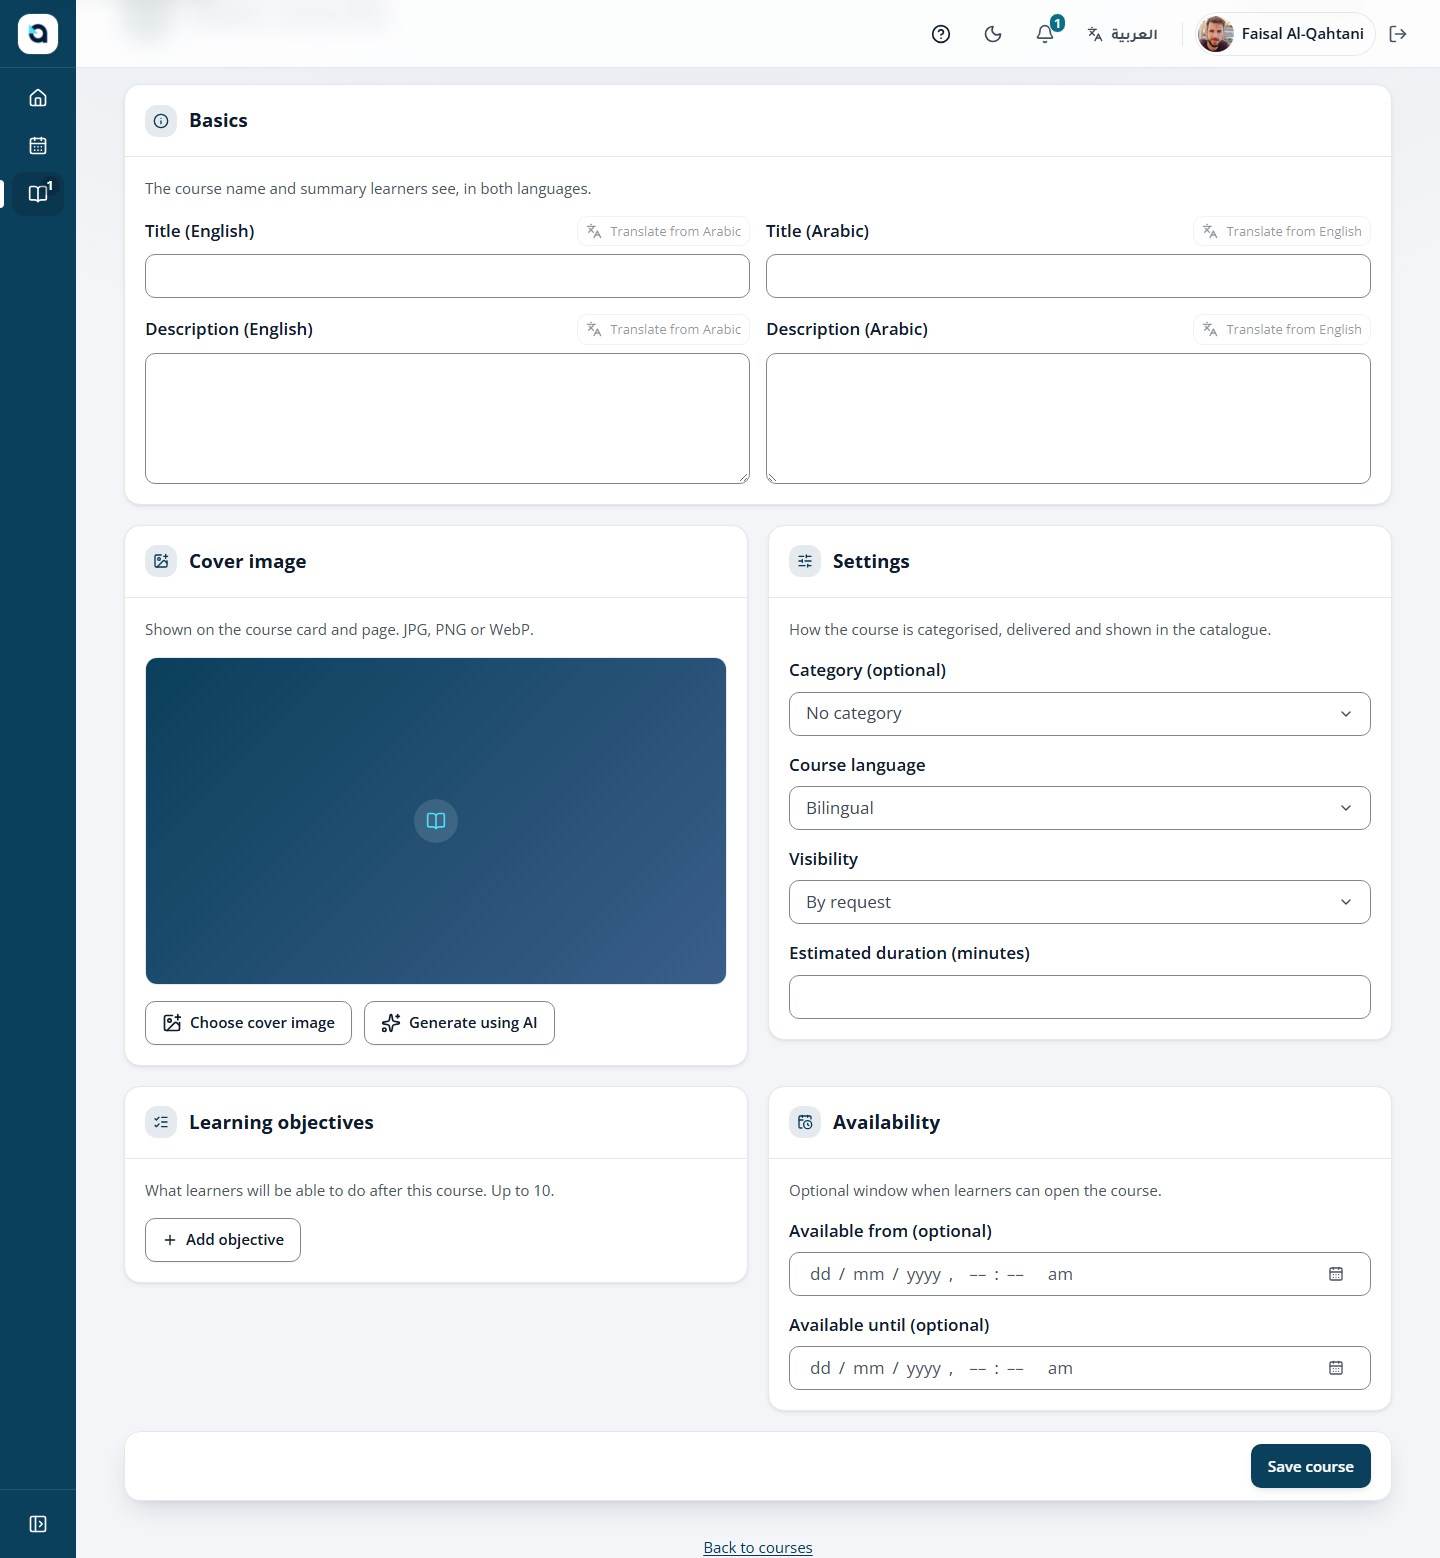Click the Basics info icon
This screenshot has width=1440, height=1558.
[x=161, y=121]
